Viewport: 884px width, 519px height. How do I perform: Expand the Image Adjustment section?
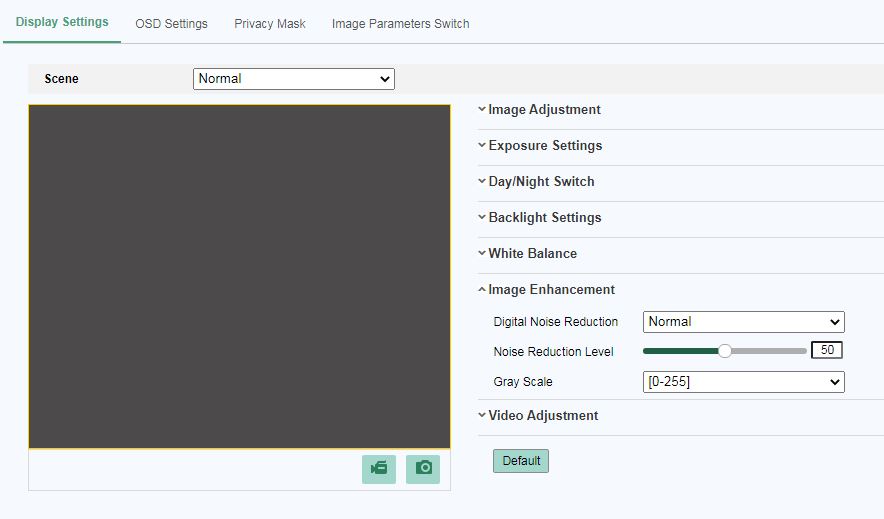coord(544,110)
